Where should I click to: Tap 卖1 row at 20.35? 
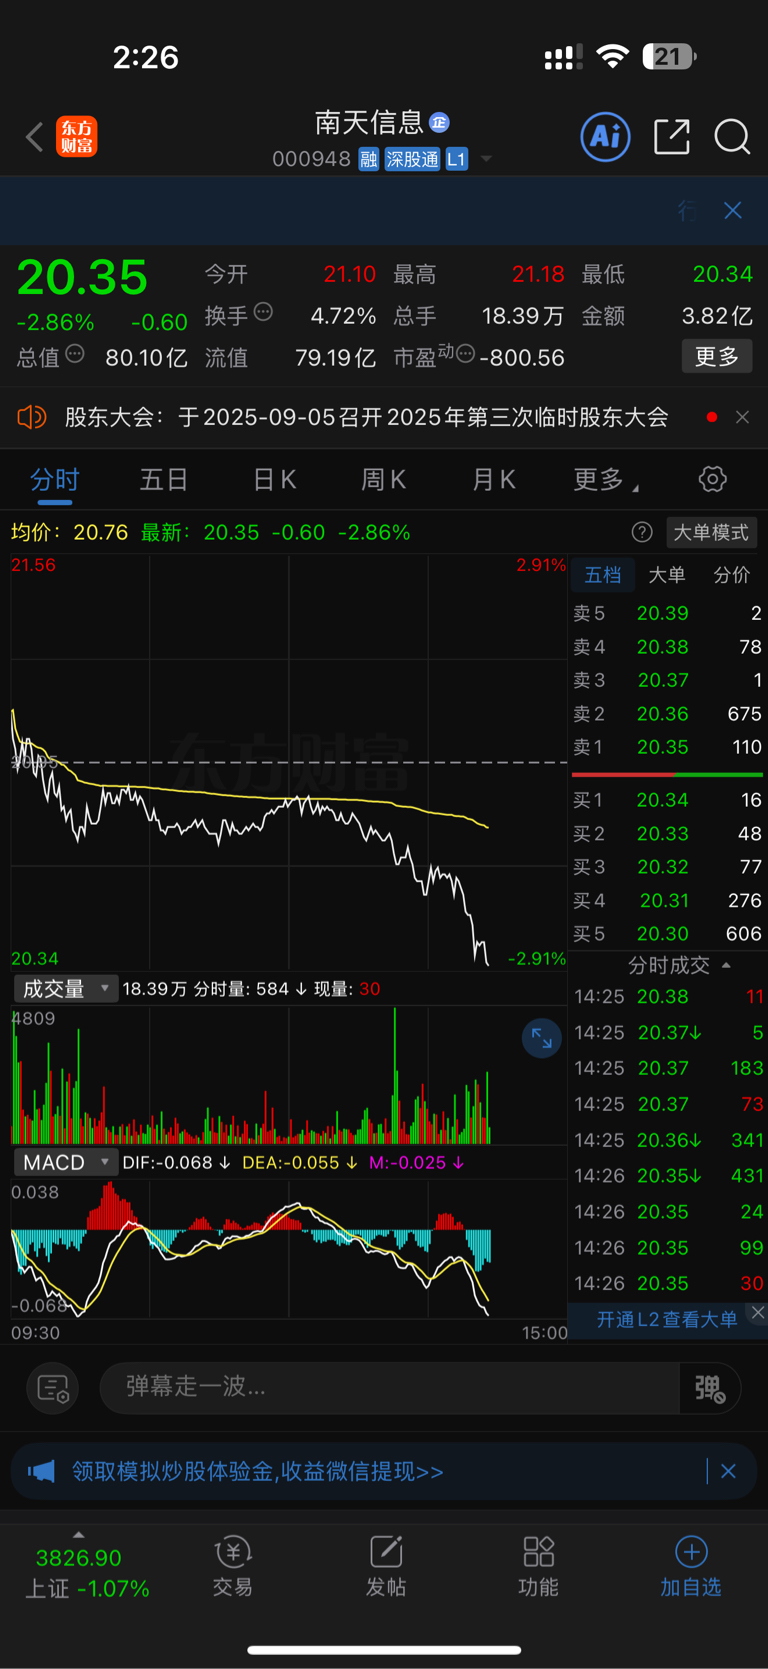(667, 747)
